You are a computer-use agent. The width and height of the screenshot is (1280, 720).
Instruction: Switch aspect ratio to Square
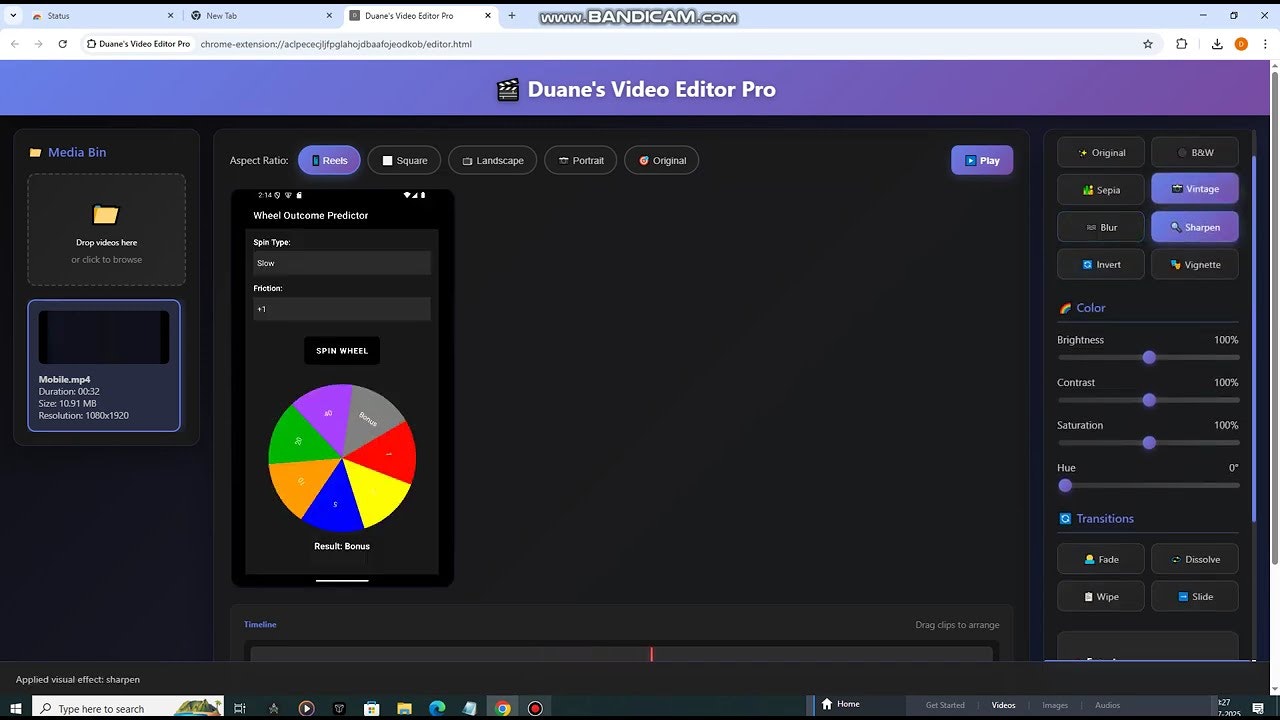[x=404, y=160]
